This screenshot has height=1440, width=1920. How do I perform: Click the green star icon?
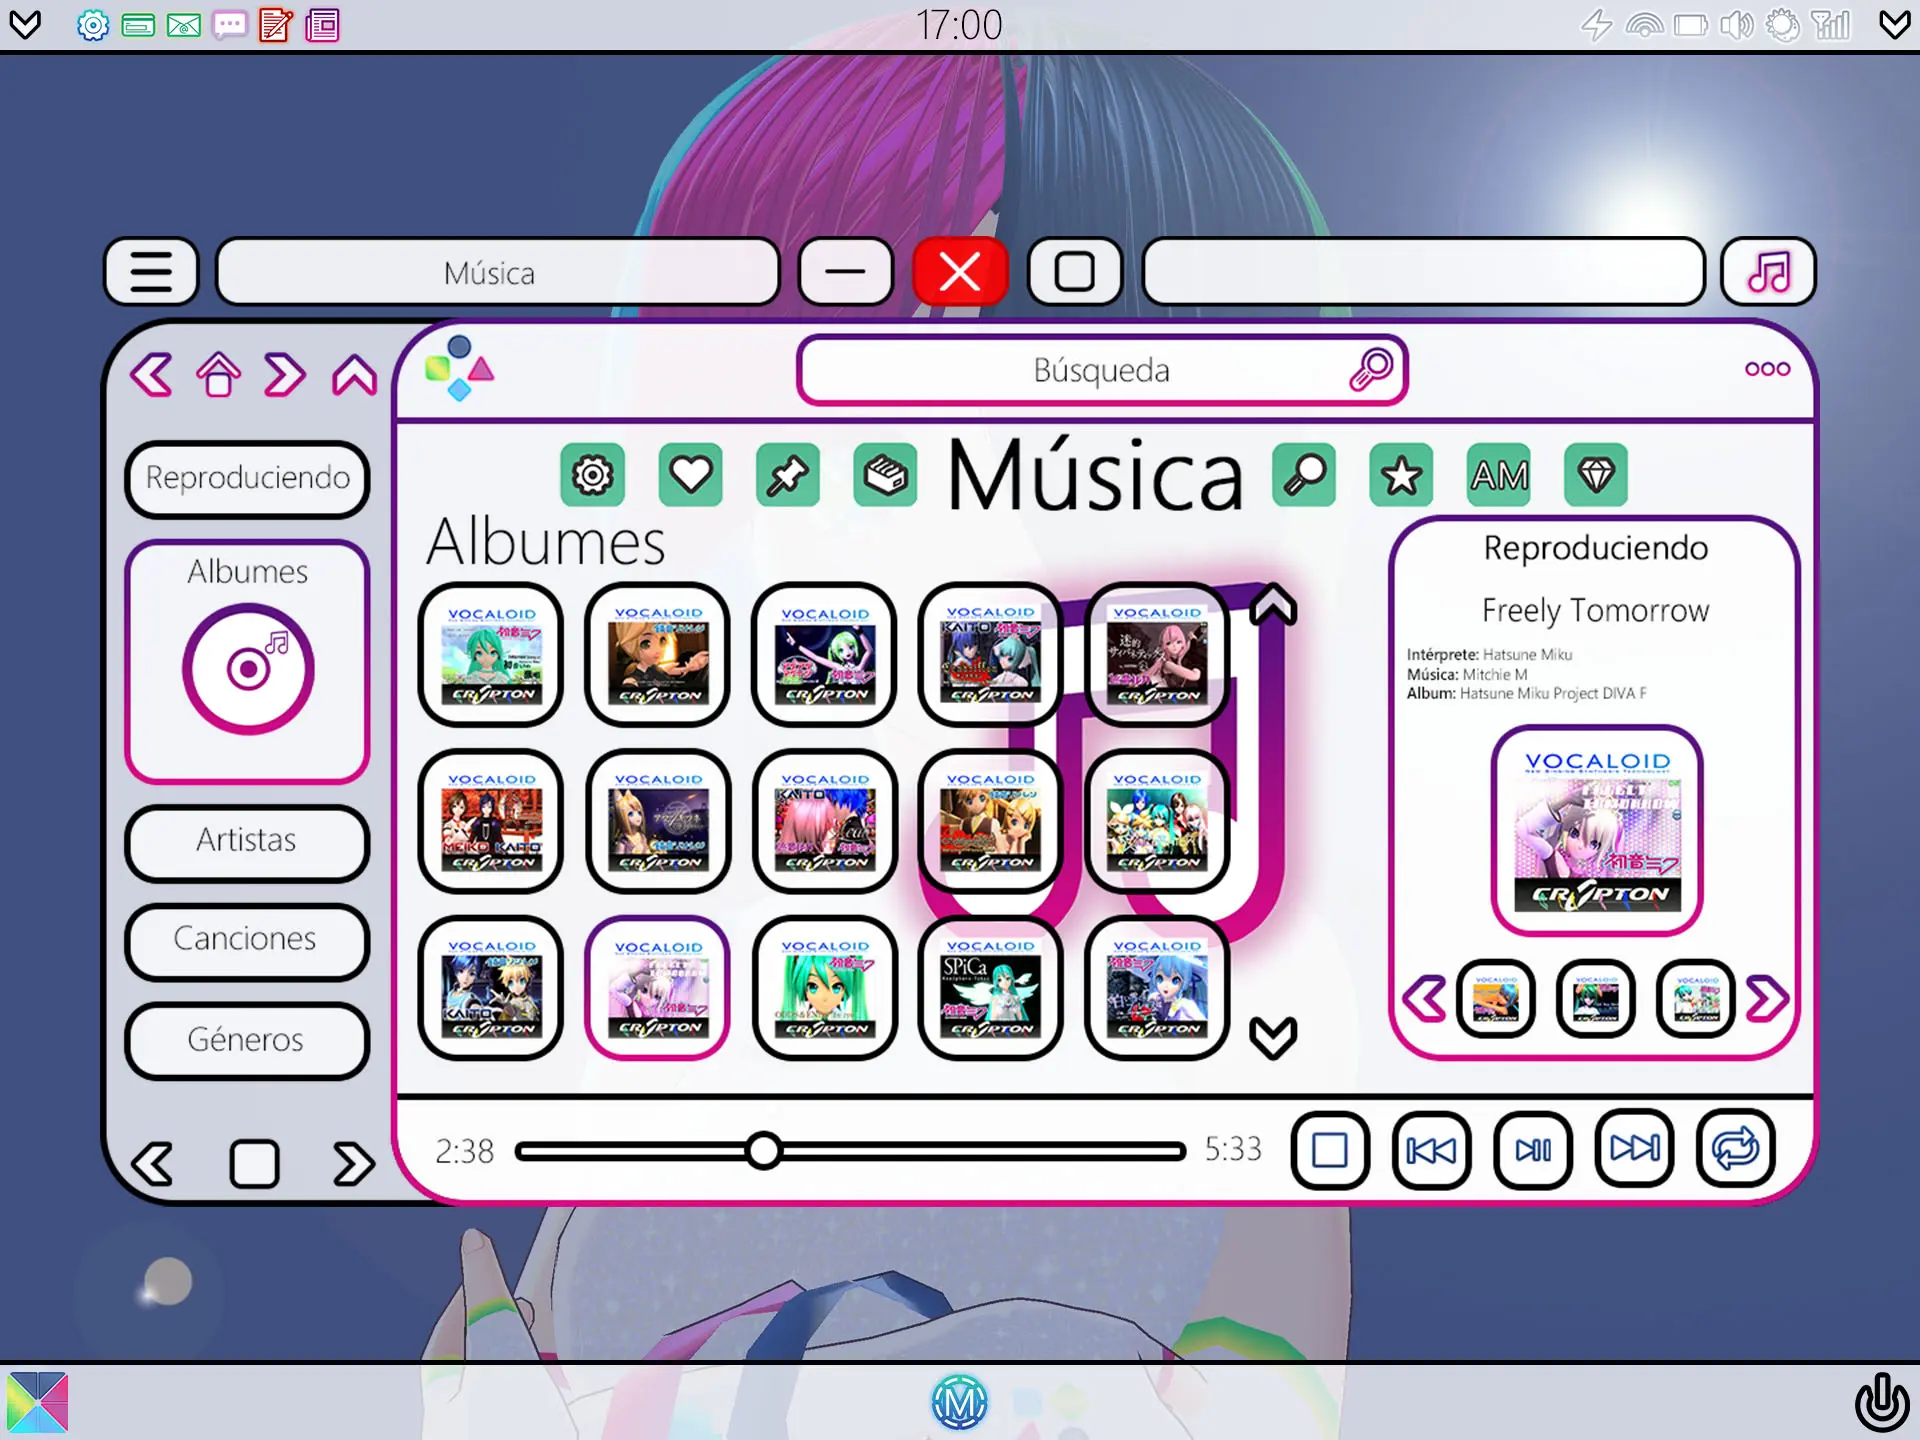[1401, 475]
